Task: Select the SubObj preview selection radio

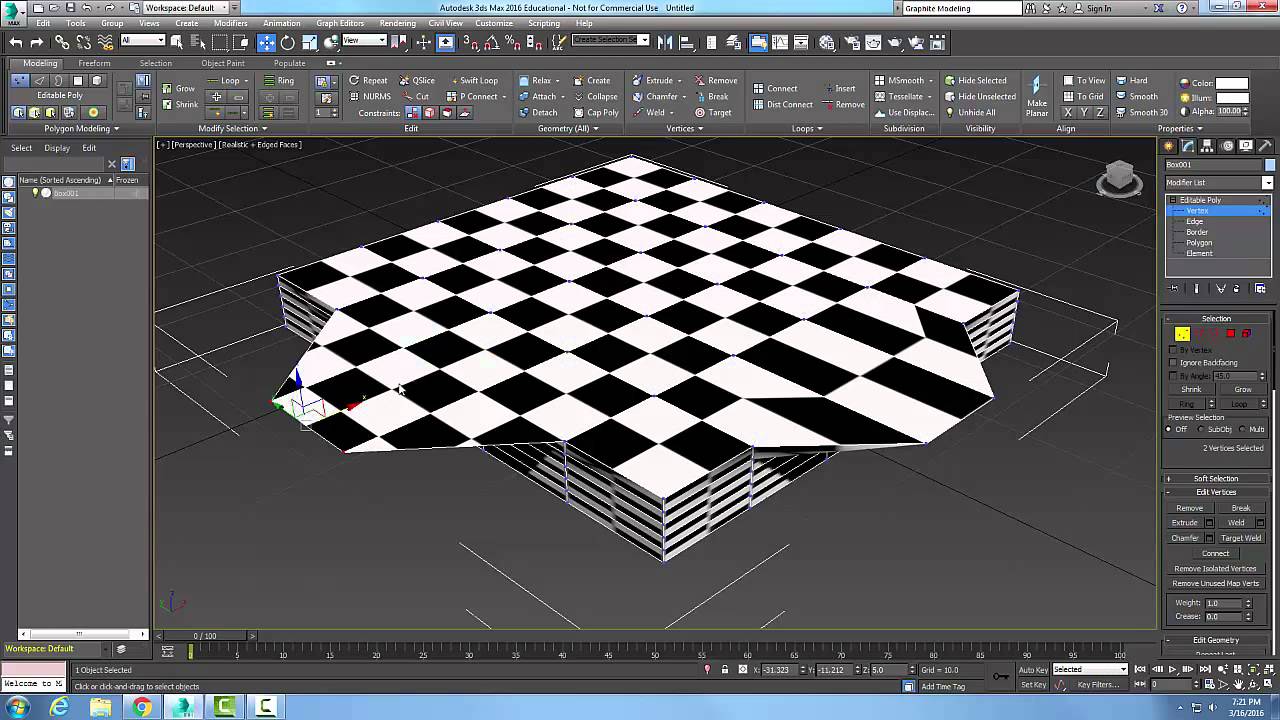Action: pyautogui.click(x=1202, y=430)
